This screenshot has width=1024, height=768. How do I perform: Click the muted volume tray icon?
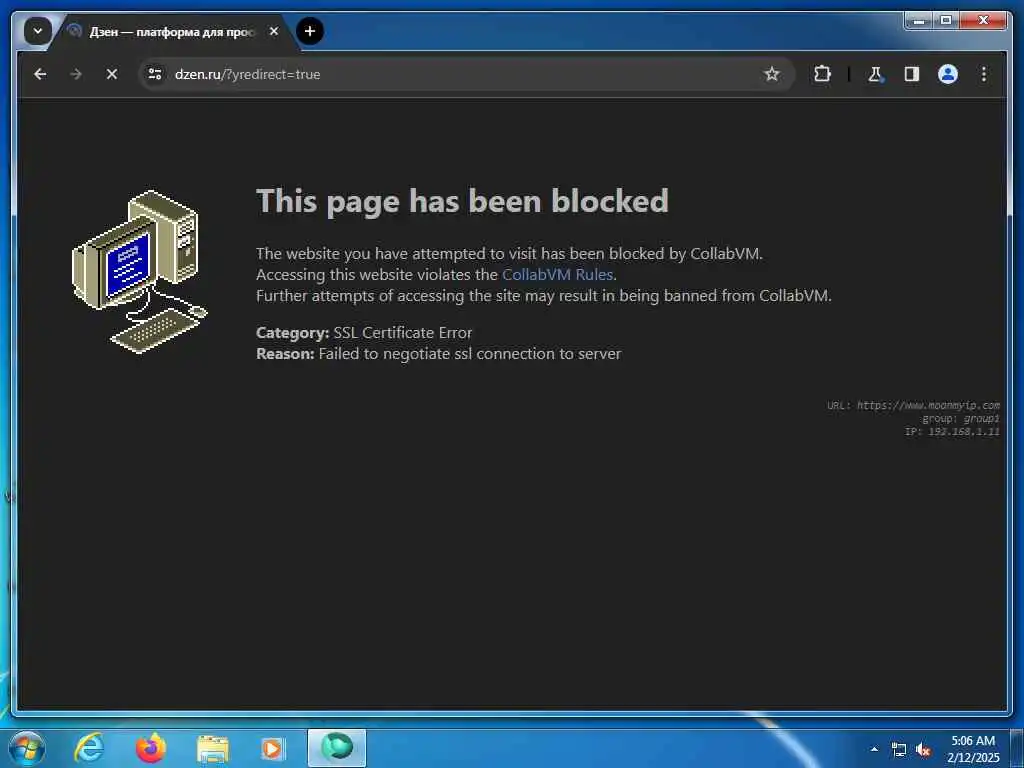tap(923, 750)
